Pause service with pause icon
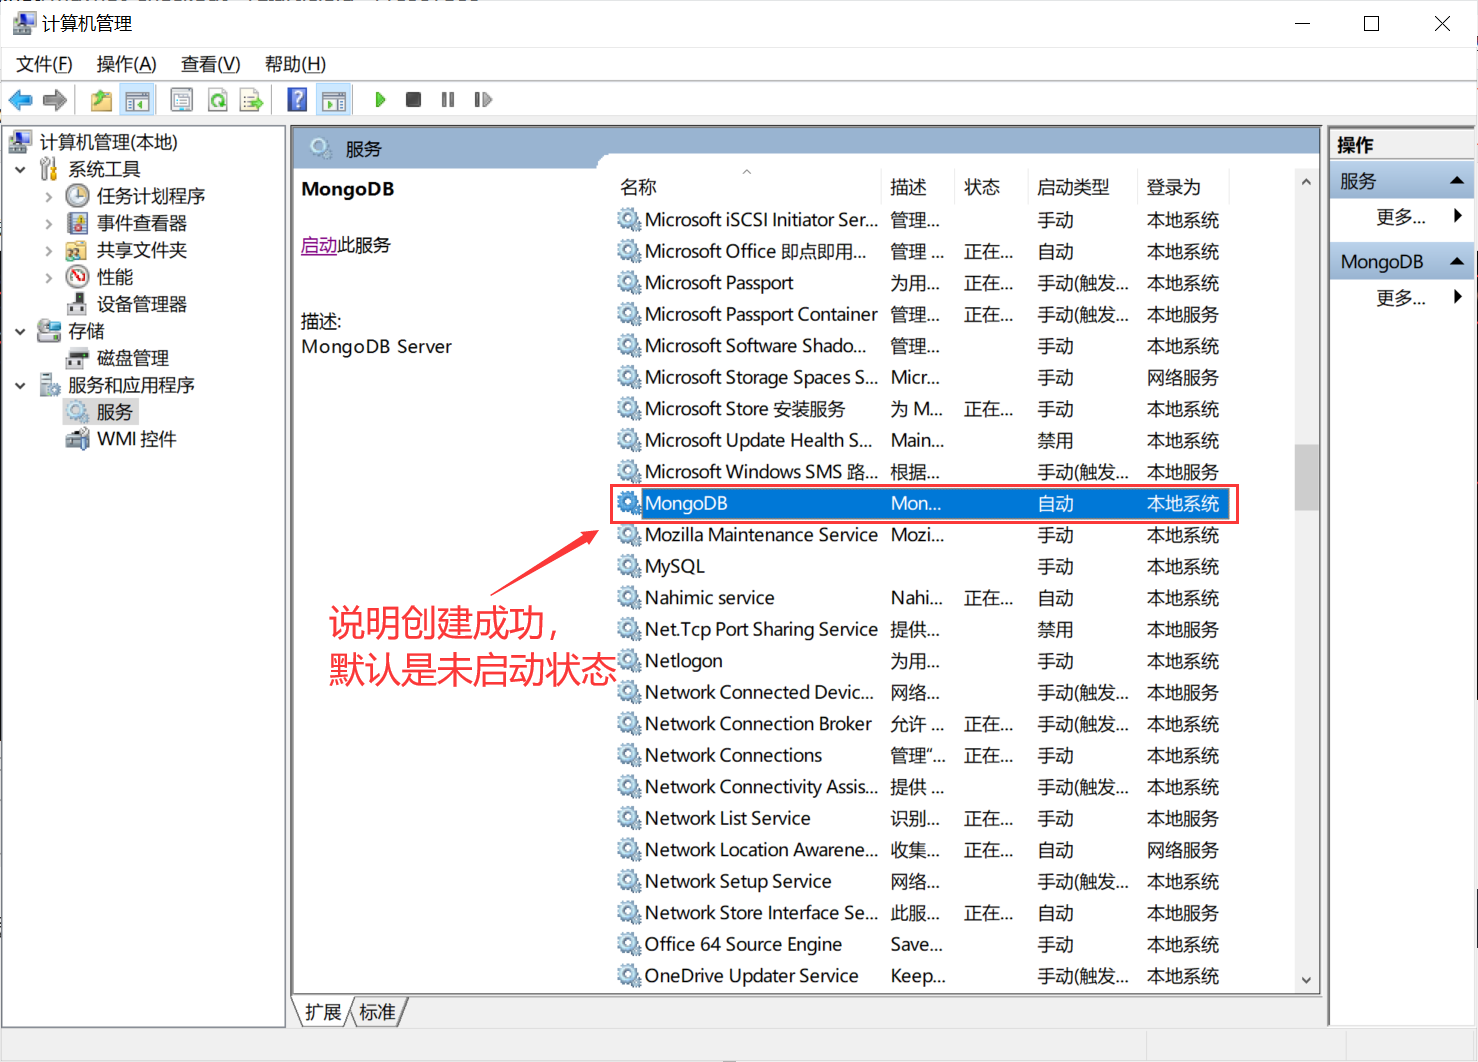Screen dimensions: 1478x1062 coord(448,100)
